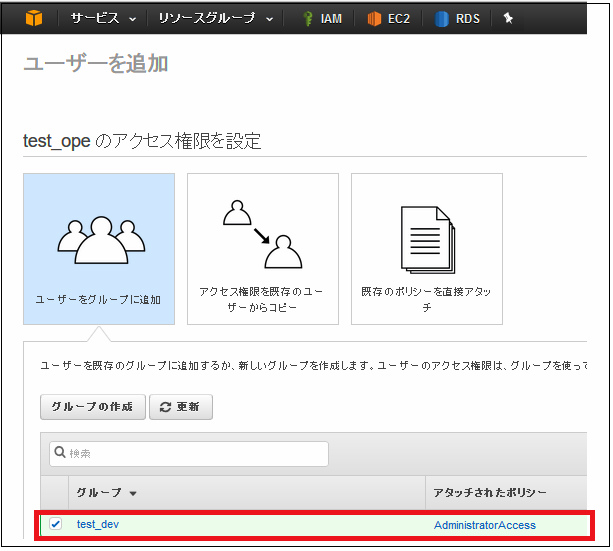613x551 pixels.
Task: Click into the 検索 search field
Action: click(195, 454)
